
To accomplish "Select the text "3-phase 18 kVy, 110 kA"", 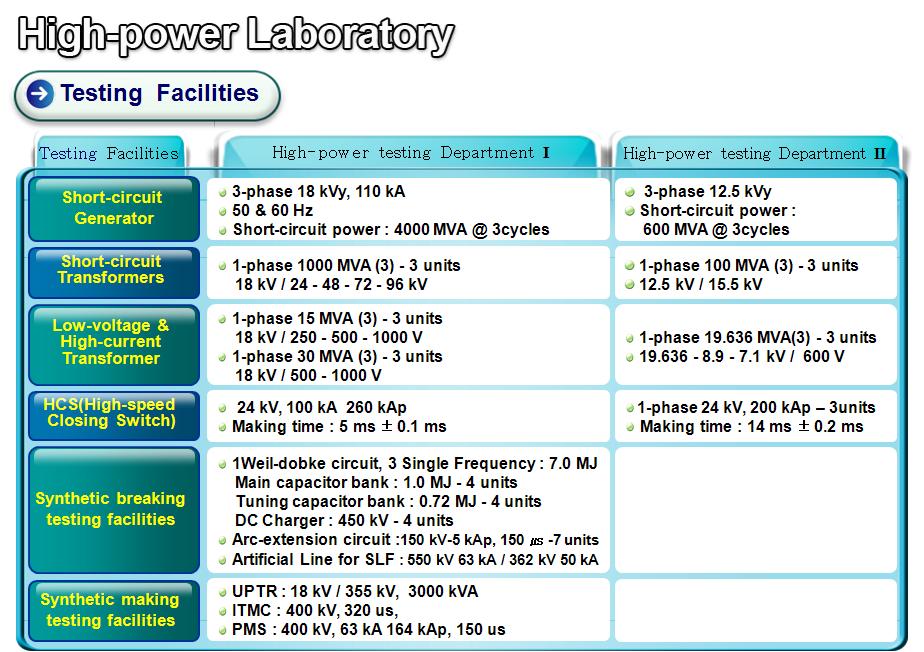I will 318,192.
